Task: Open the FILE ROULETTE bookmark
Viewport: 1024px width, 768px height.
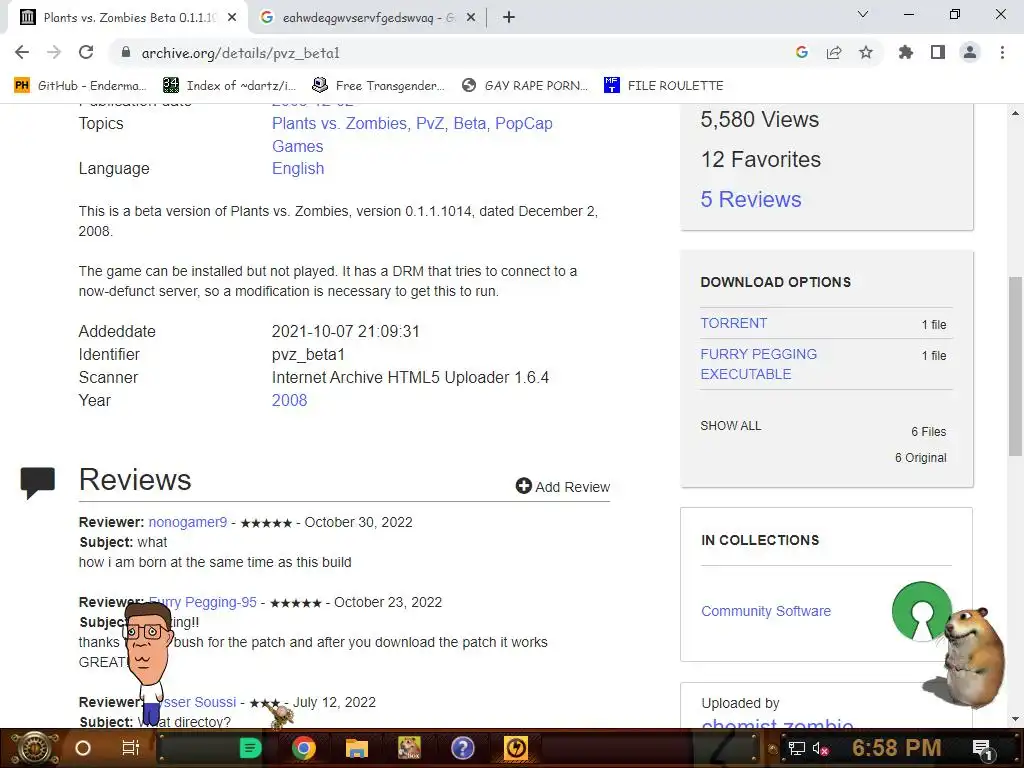Action: [x=664, y=86]
